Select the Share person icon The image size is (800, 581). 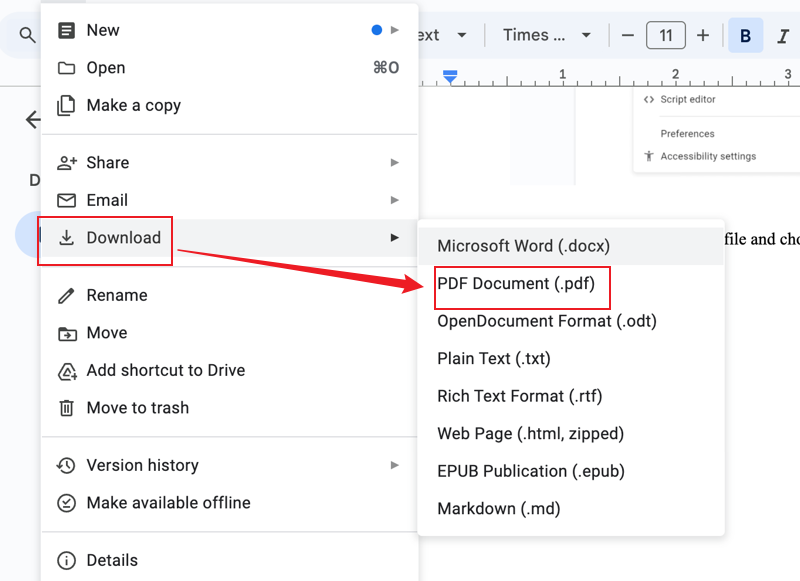(65, 162)
